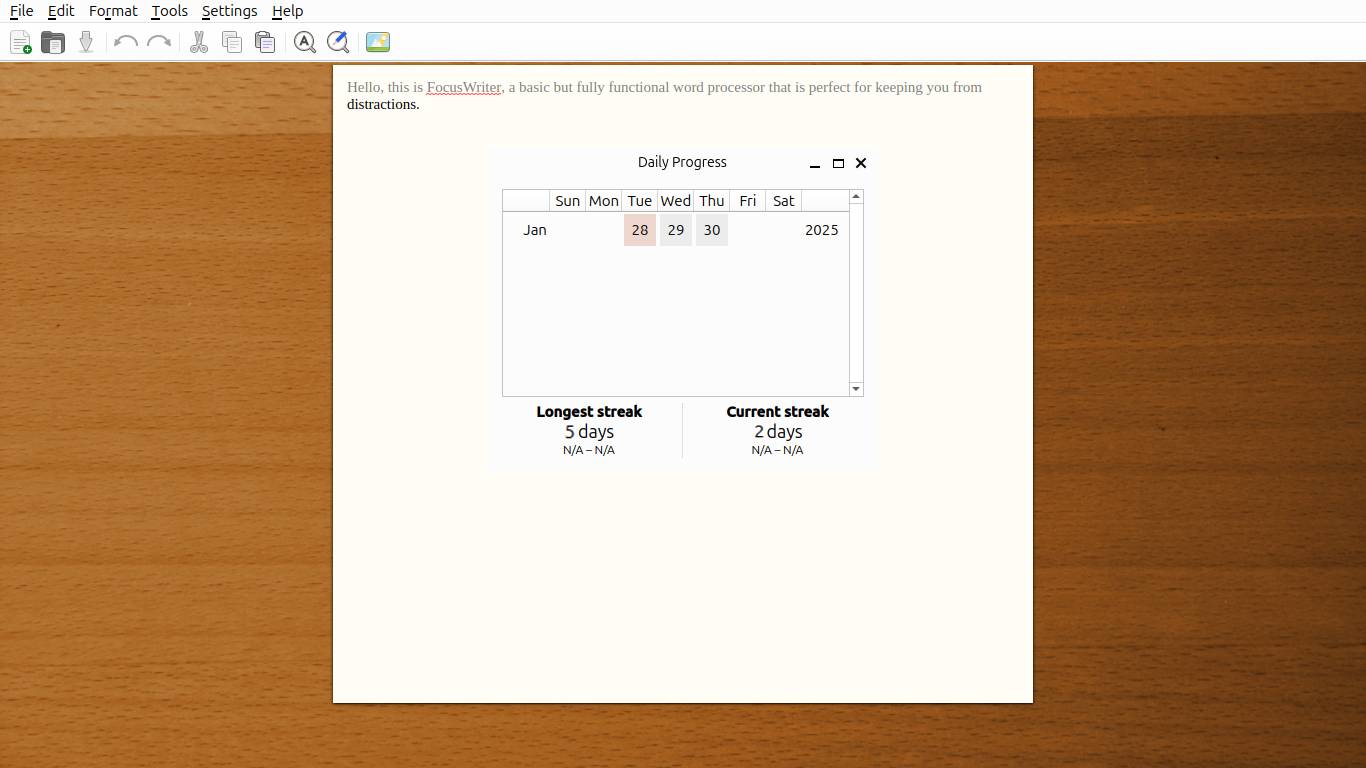The height and width of the screenshot is (768, 1366).
Task: Open Themes with the landscape icon
Action: [378, 42]
